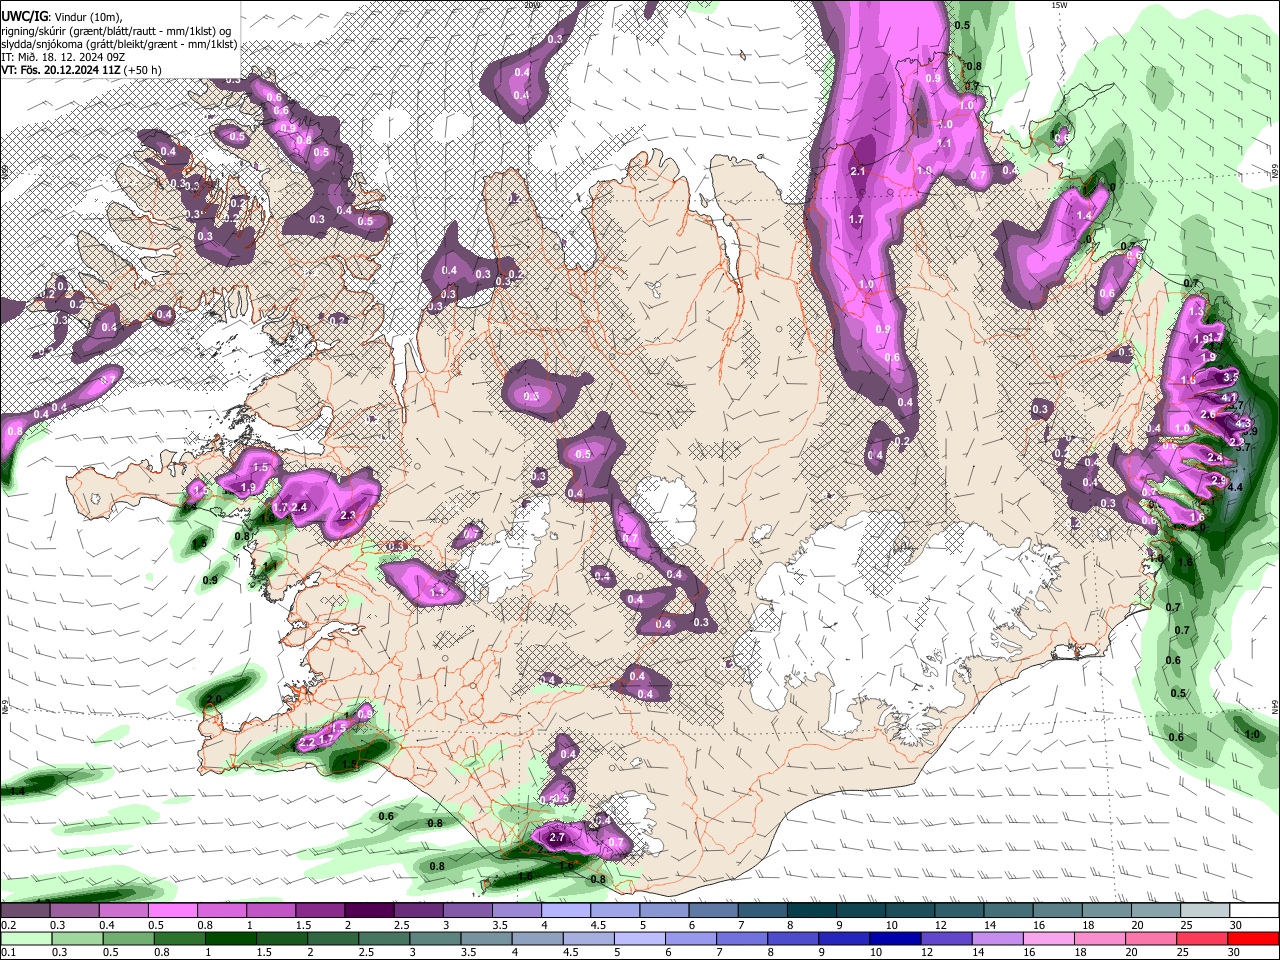Click the 0.9 rain value off the west coast
This screenshot has width=1280, height=960.
pyautogui.click(x=210, y=580)
